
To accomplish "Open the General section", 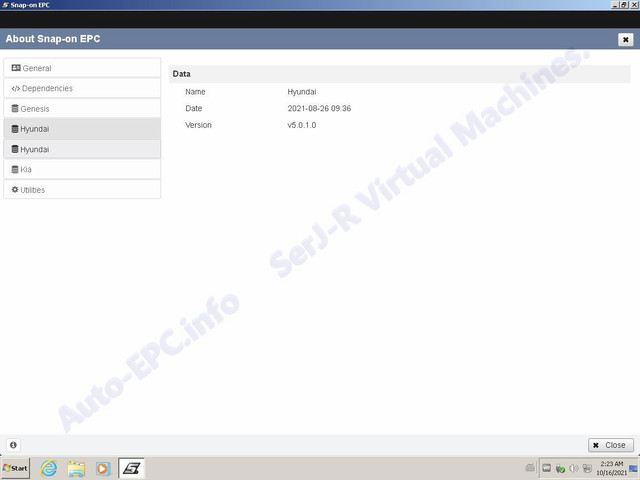I will 82,68.
